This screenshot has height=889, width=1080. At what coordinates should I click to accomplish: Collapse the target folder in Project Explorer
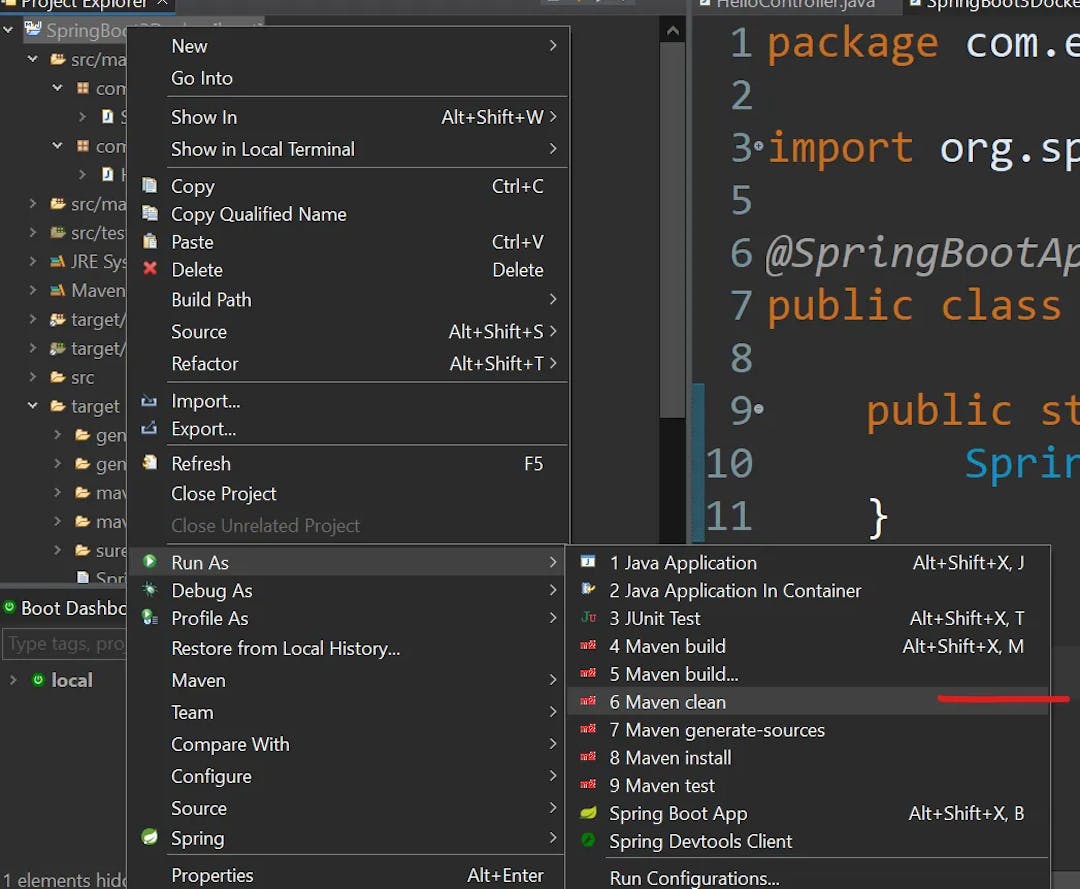33,406
